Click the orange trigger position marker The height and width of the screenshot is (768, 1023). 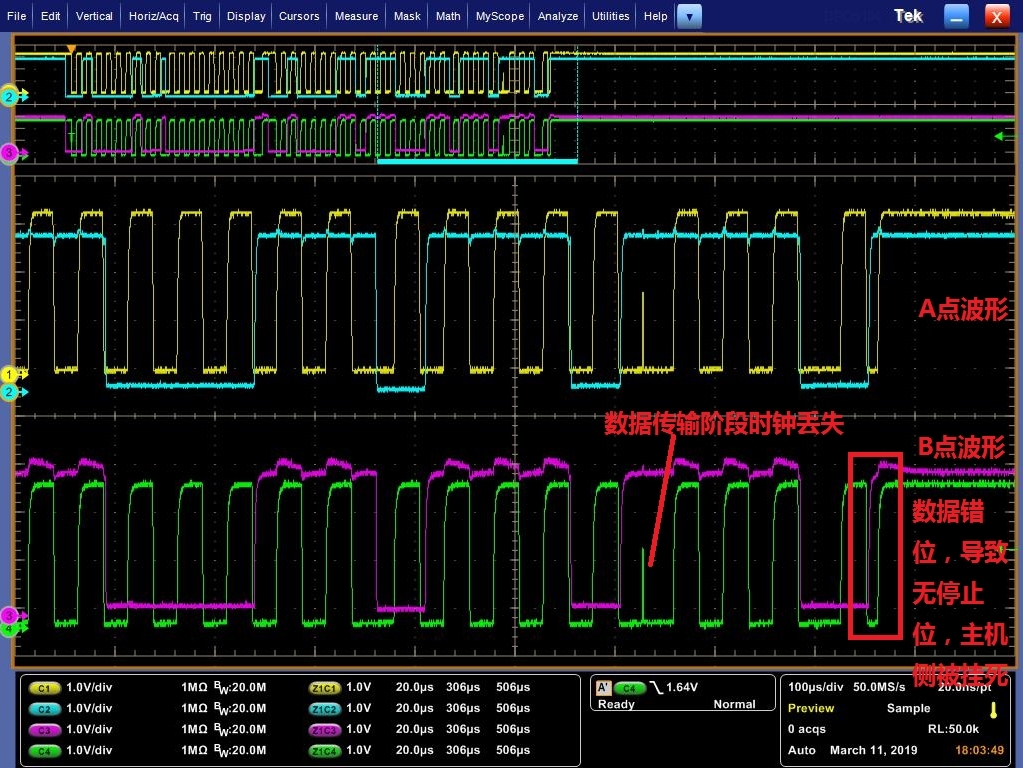tap(70, 48)
